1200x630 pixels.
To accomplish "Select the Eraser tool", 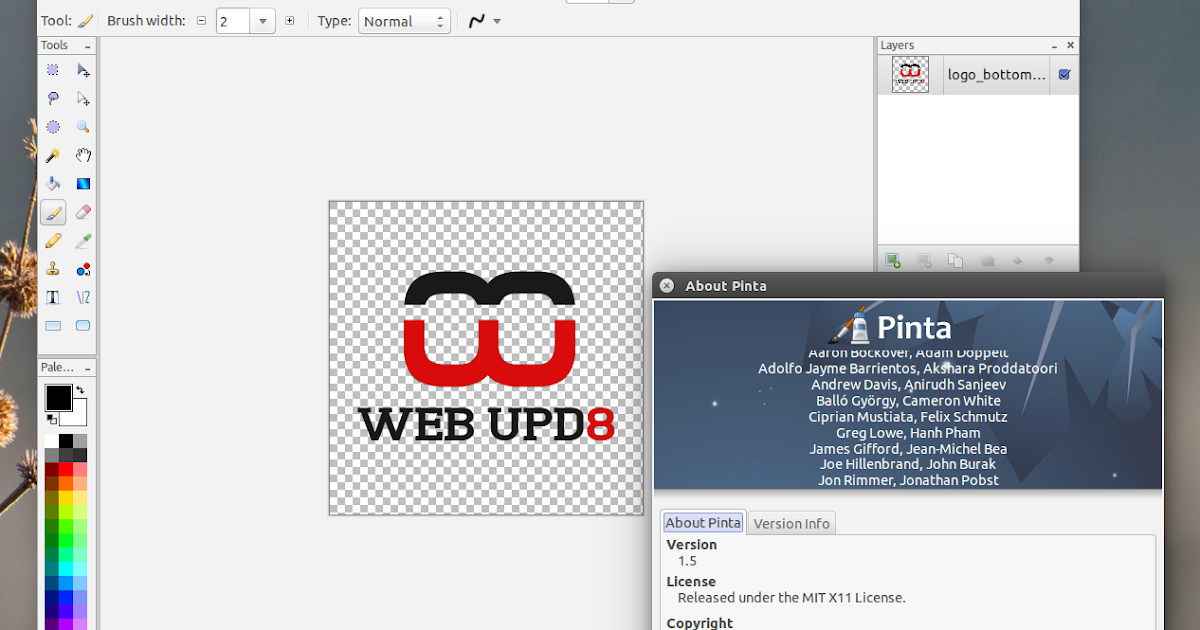I will coord(83,212).
